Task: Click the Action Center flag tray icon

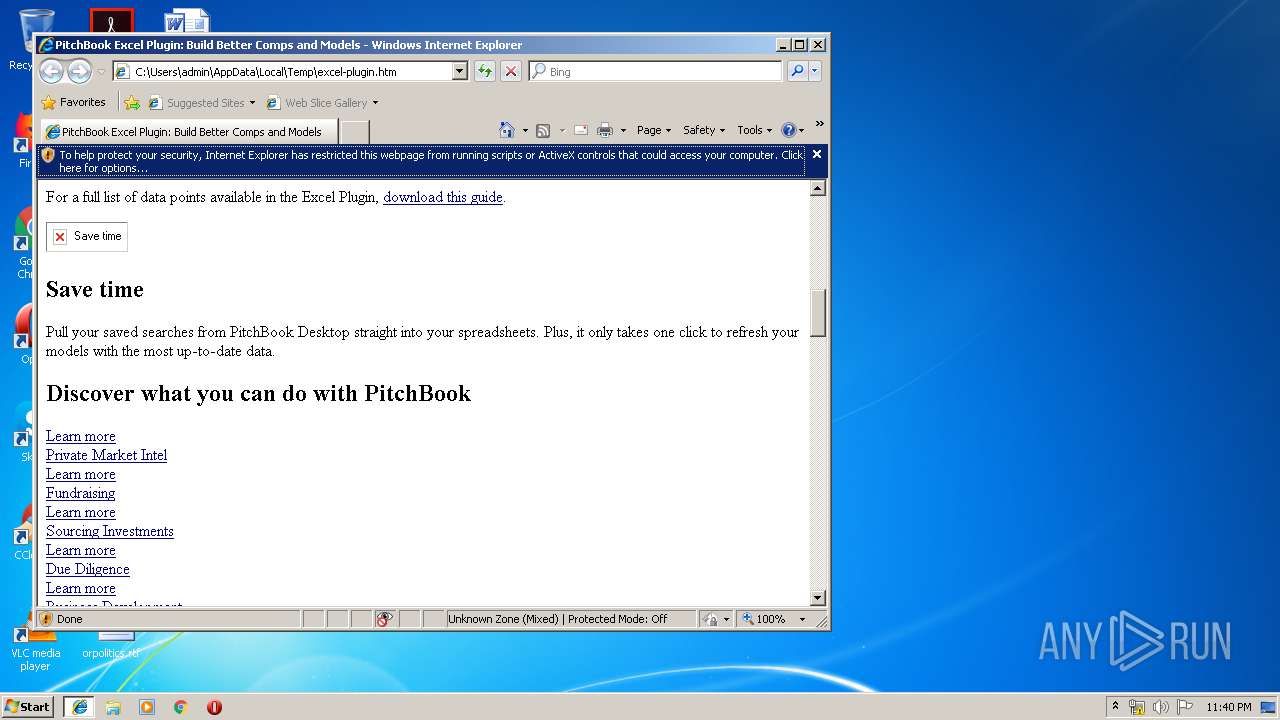Action: pyautogui.click(x=1185, y=707)
